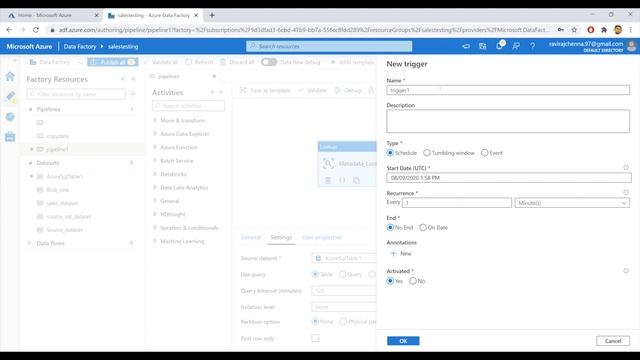The image size is (640, 360).
Task: Expand the Data flows tree section
Action: tap(30, 243)
